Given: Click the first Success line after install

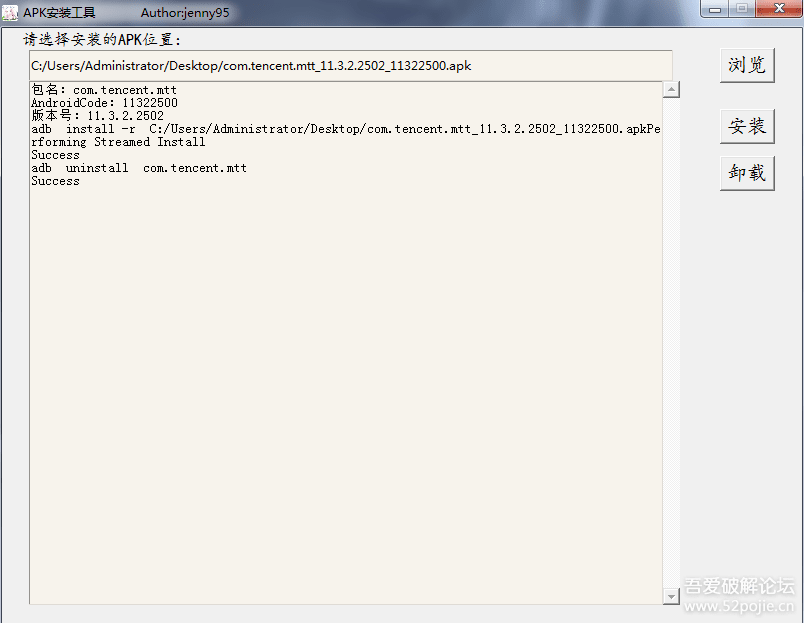Looking at the screenshot, I should [x=55, y=155].
